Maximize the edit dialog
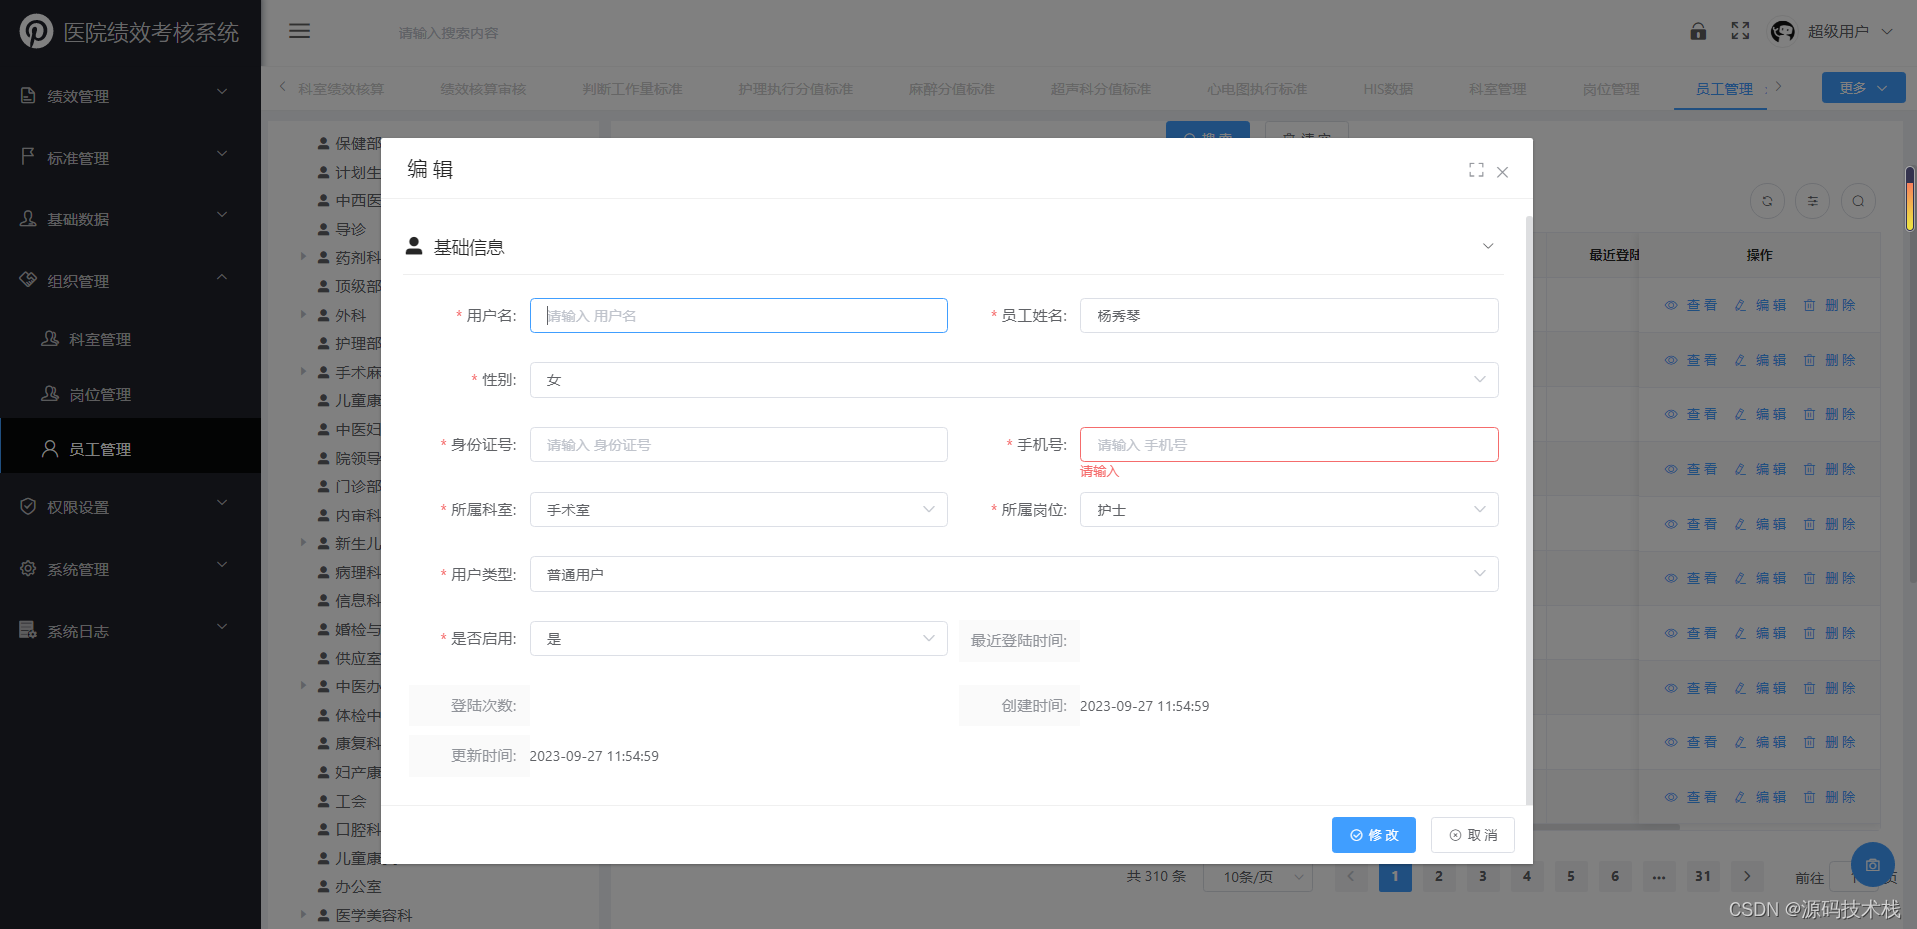This screenshot has height=929, width=1917. pyautogui.click(x=1476, y=170)
